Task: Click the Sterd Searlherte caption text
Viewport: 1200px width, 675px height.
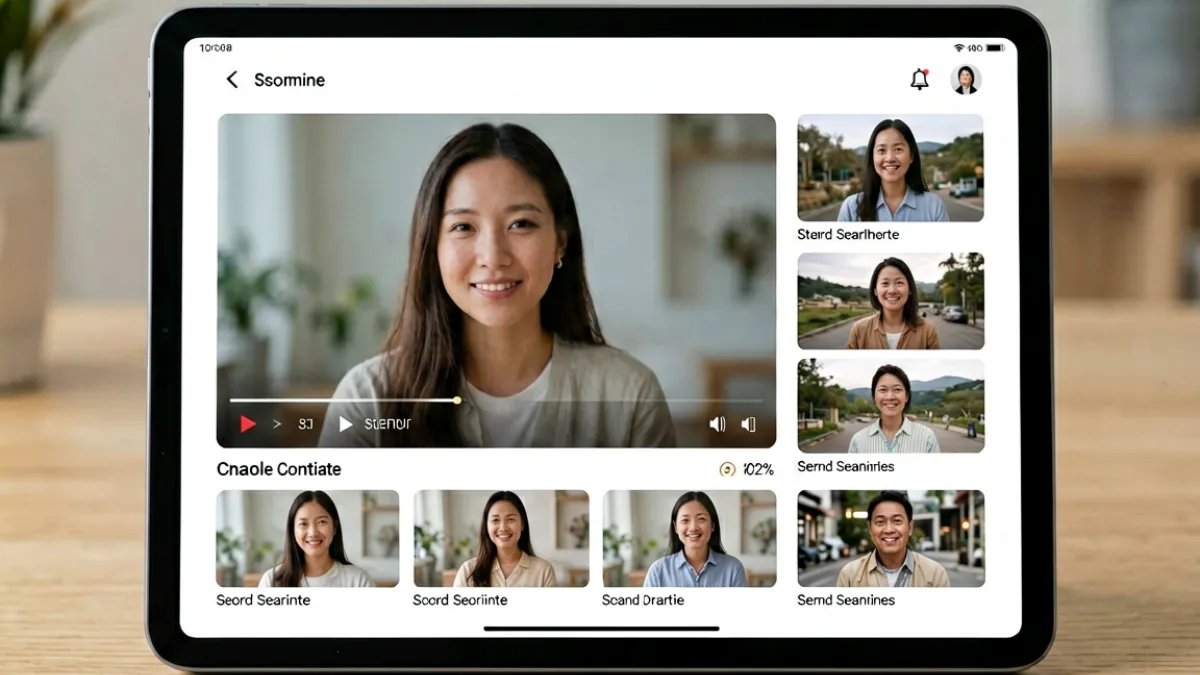Action: tap(848, 235)
